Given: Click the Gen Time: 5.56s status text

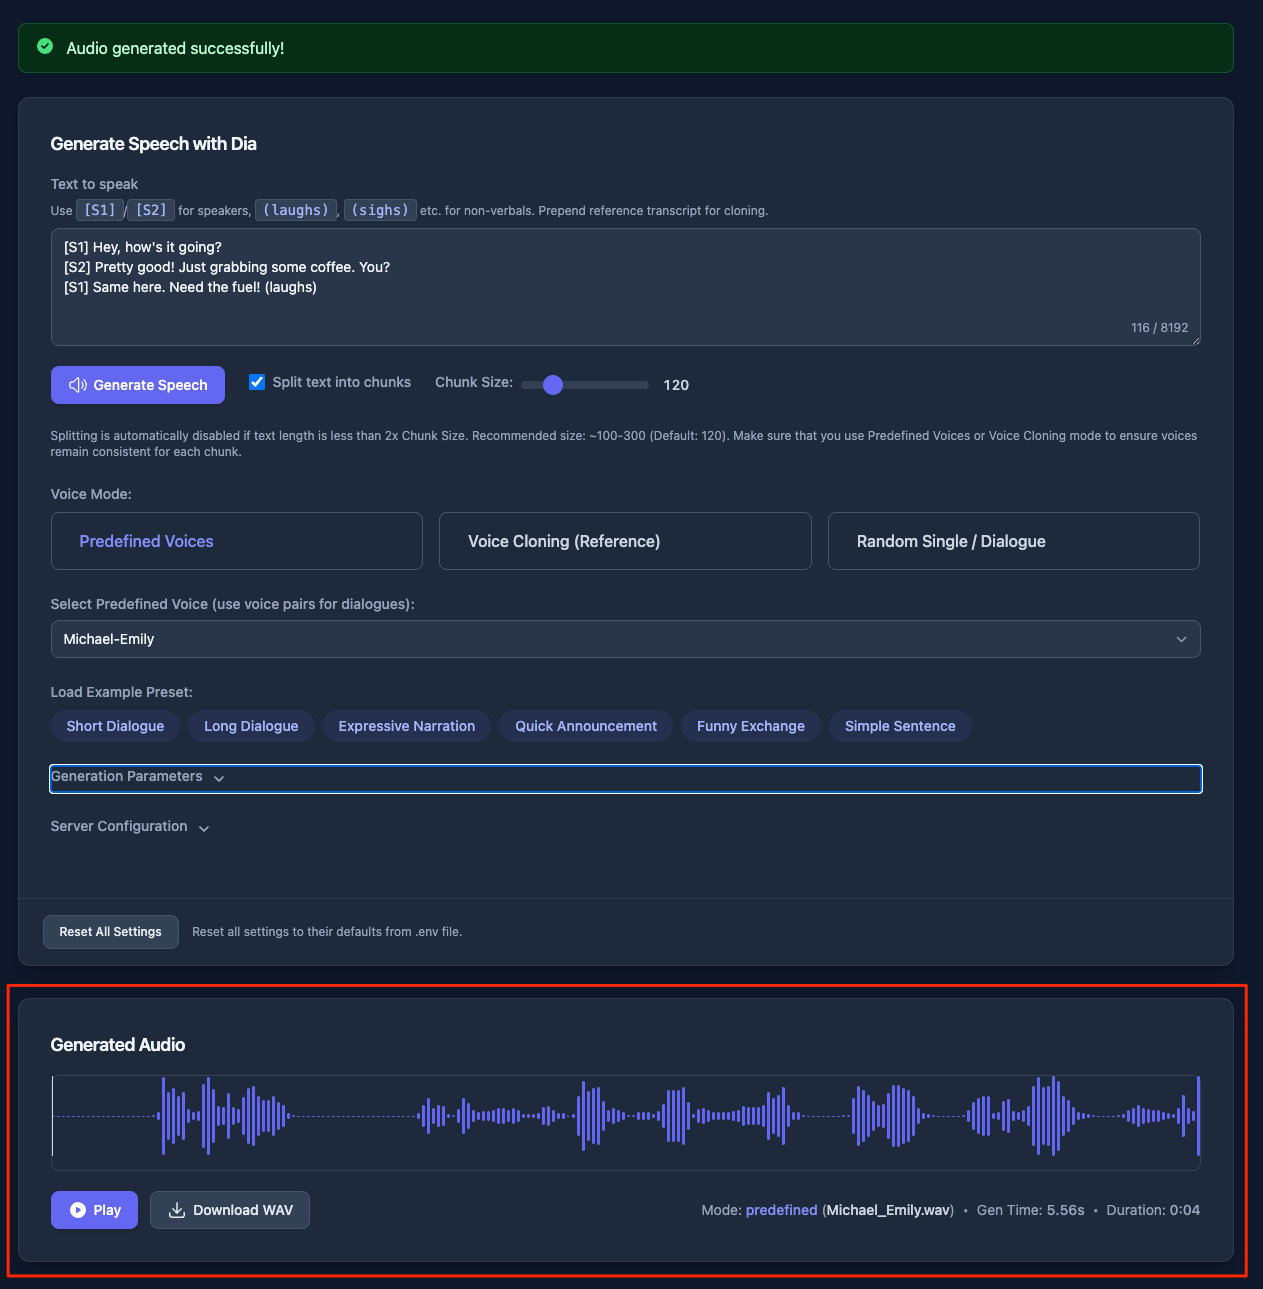Looking at the screenshot, I should click(1031, 1210).
